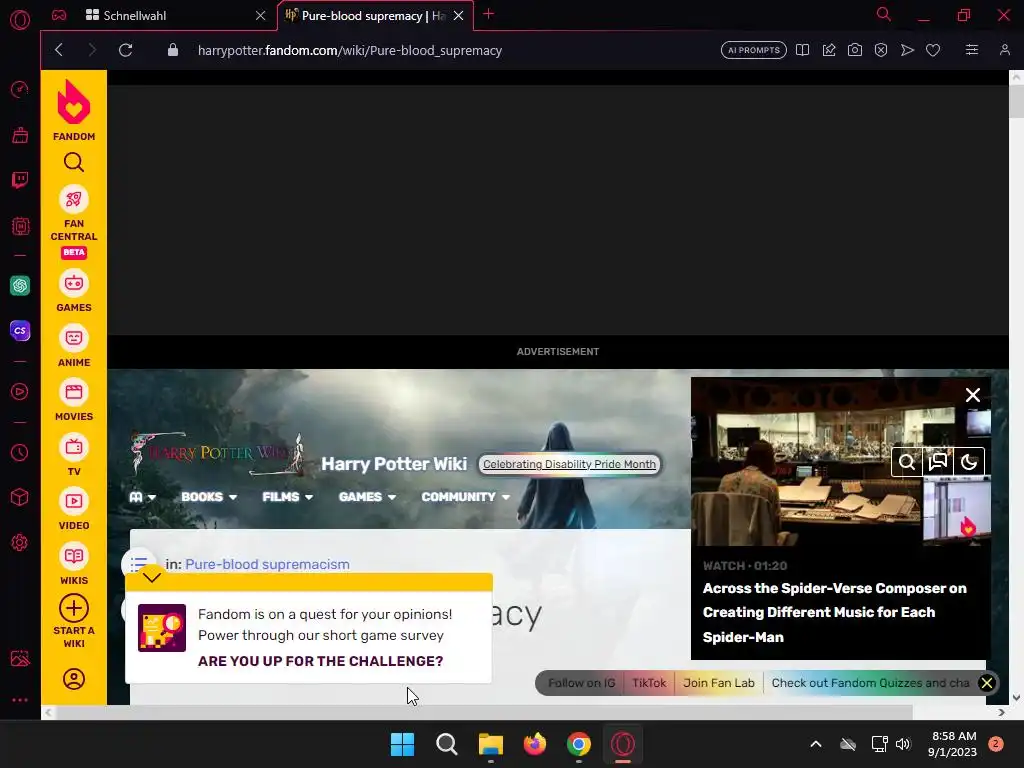The image size is (1024, 768).
Task: Click the vertical page scrollbar thumb
Action: [1016, 101]
